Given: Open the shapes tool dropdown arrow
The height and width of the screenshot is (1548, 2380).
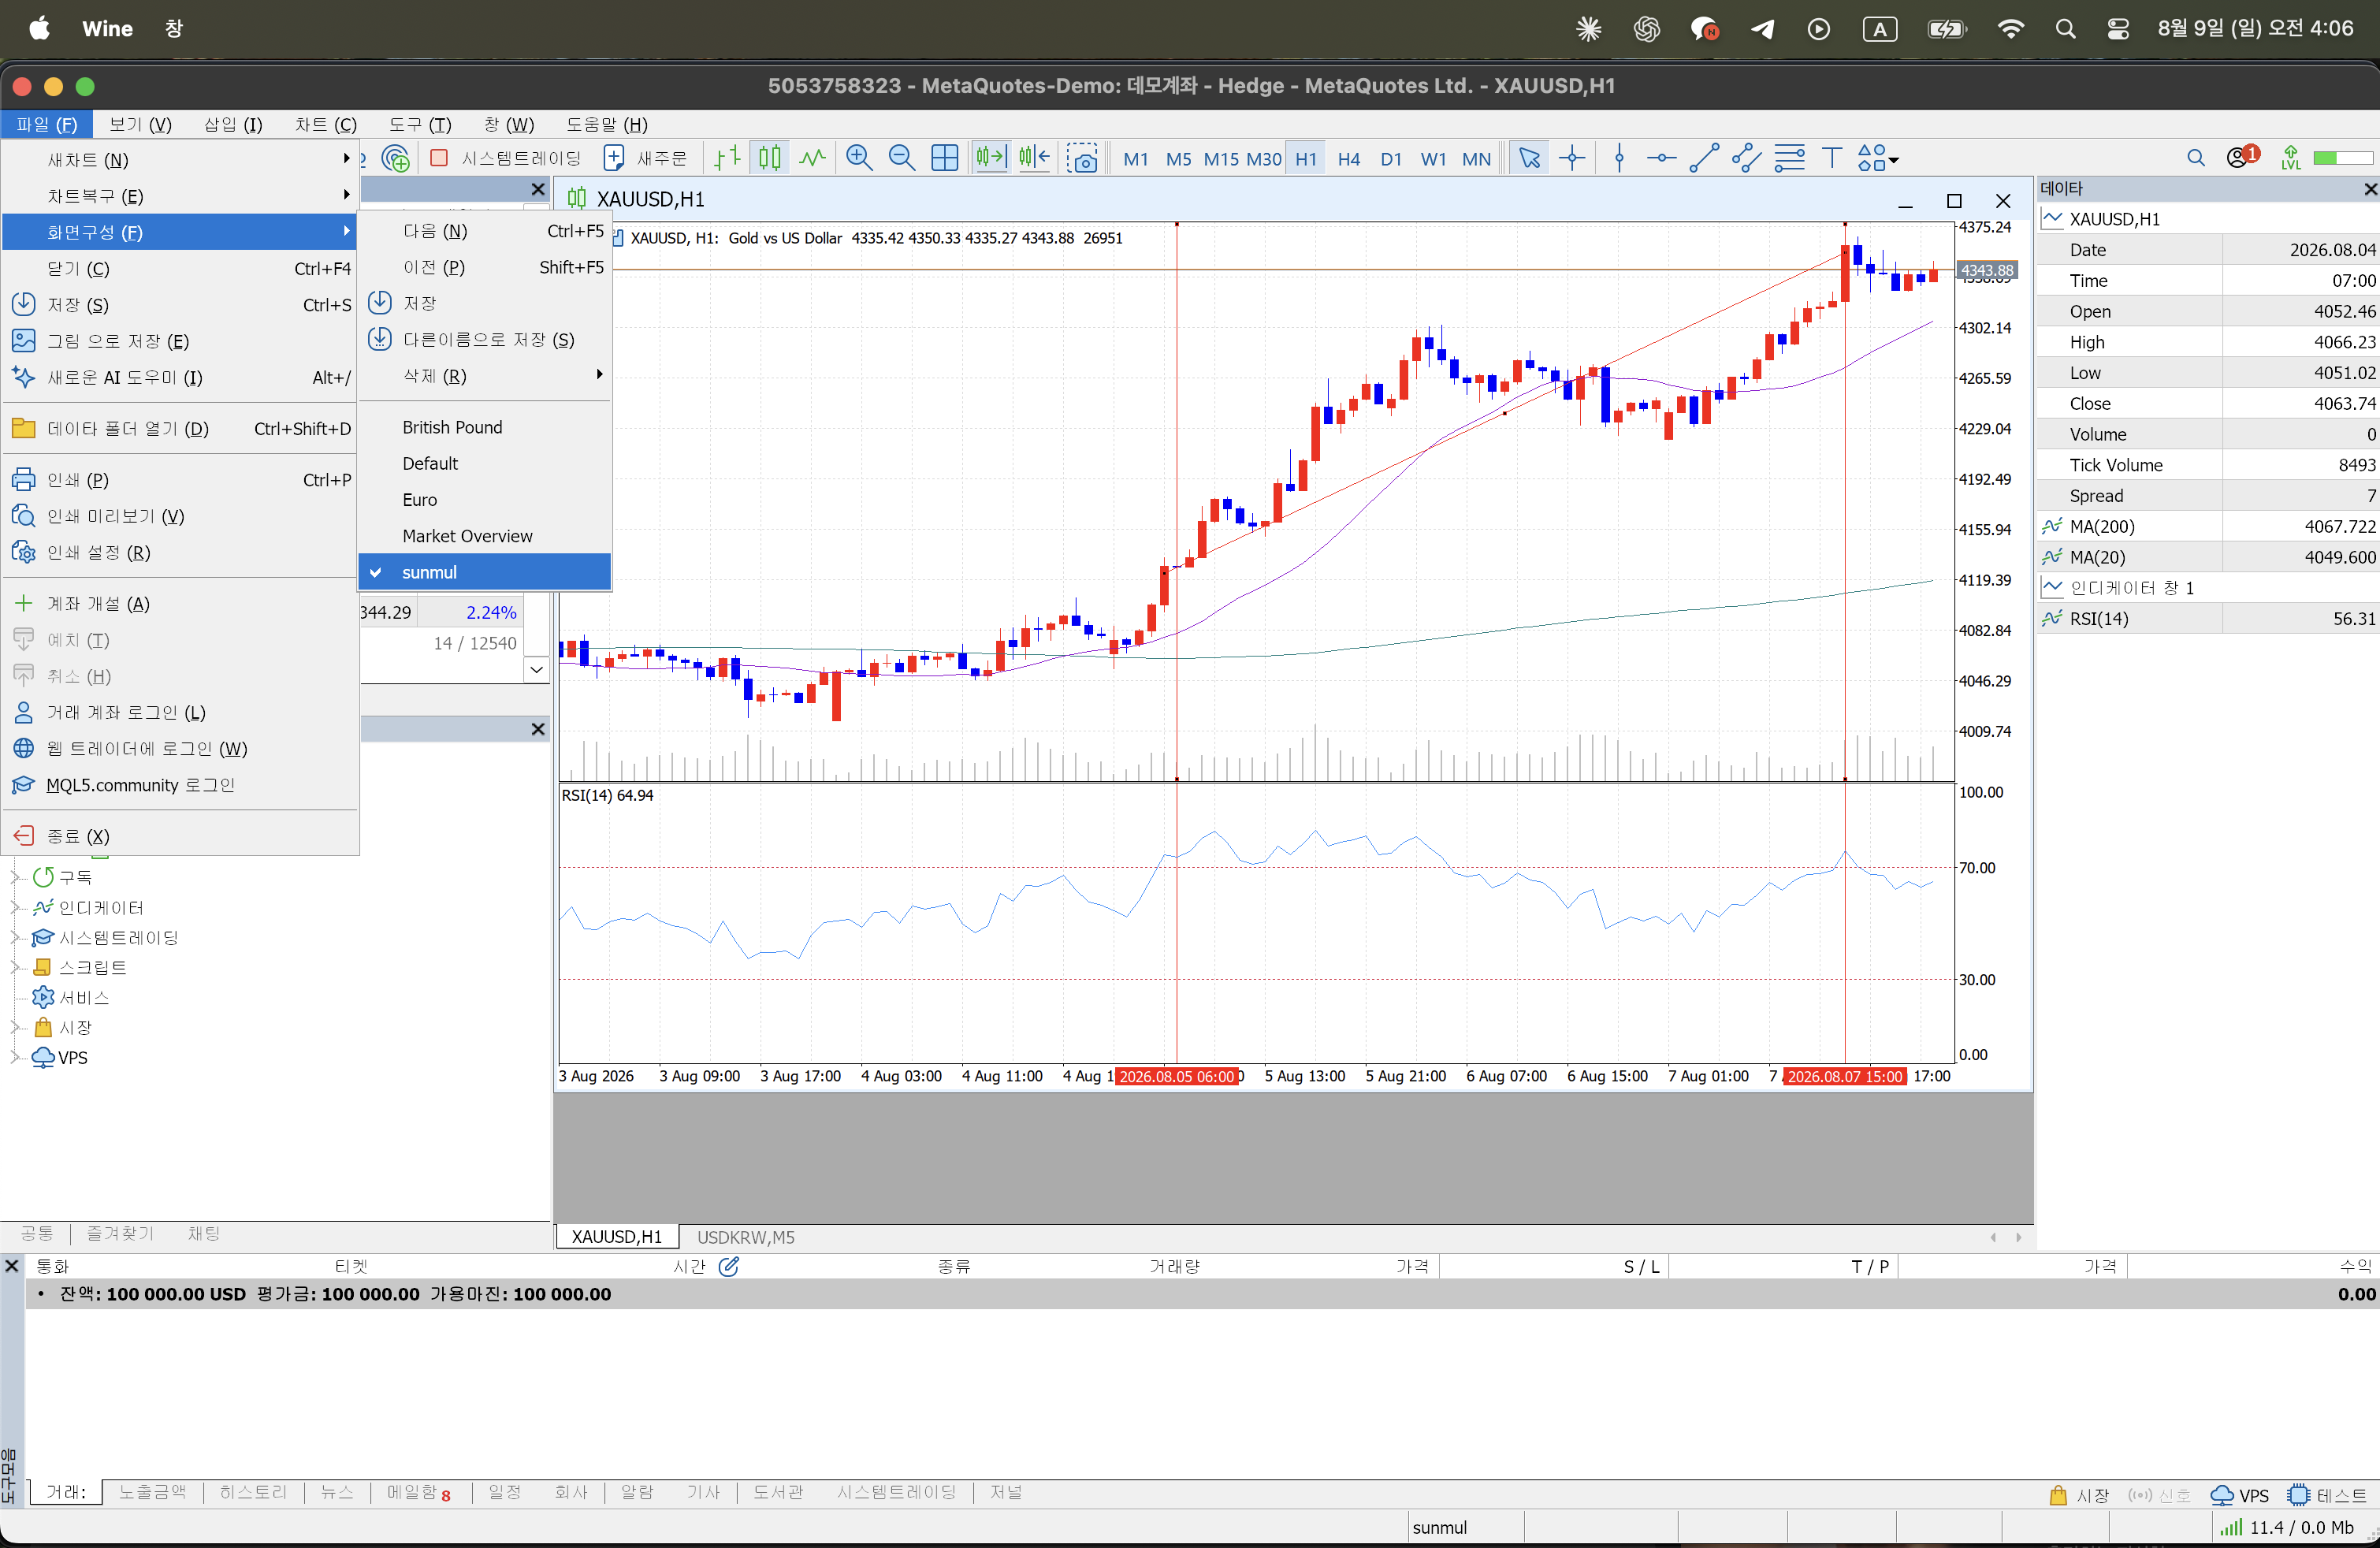Looking at the screenshot, I should coord(1893,159).
